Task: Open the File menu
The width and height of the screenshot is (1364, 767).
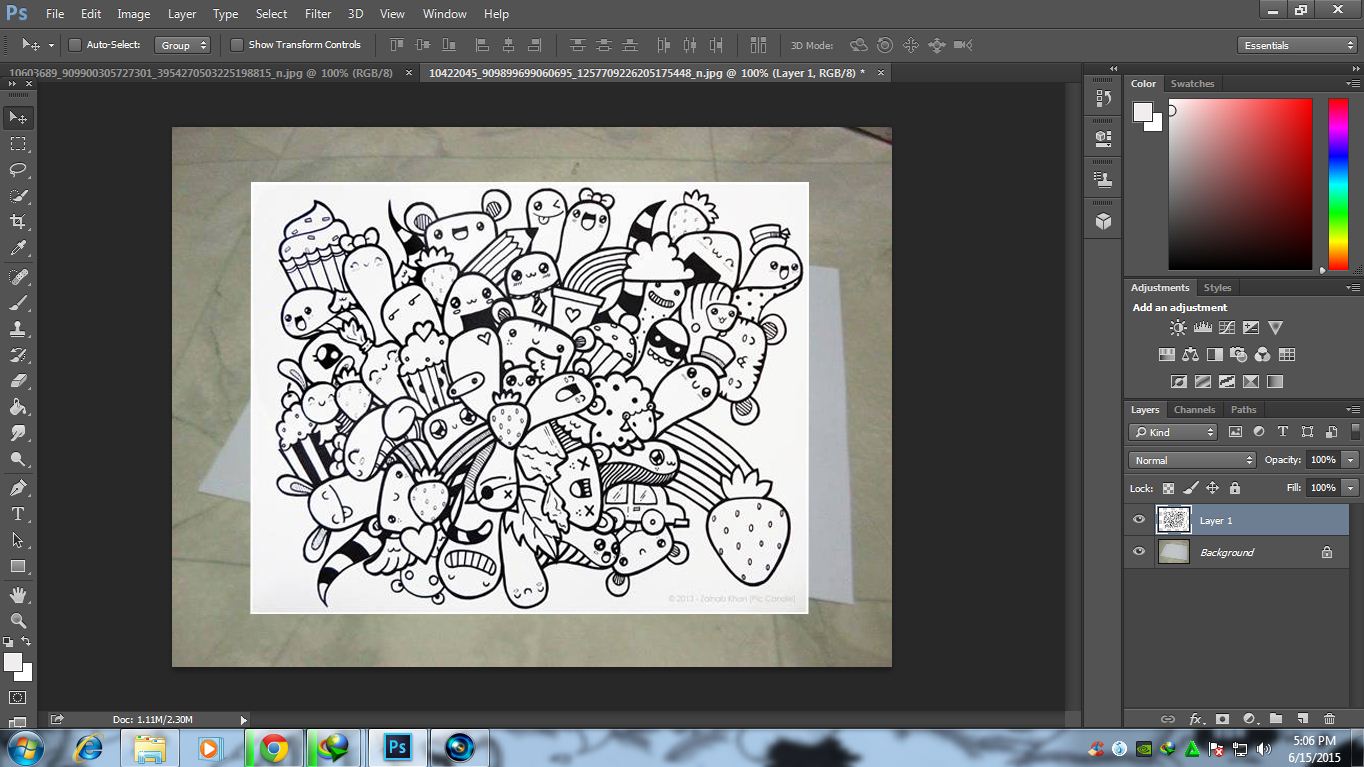Action: [x=55, y=14]
